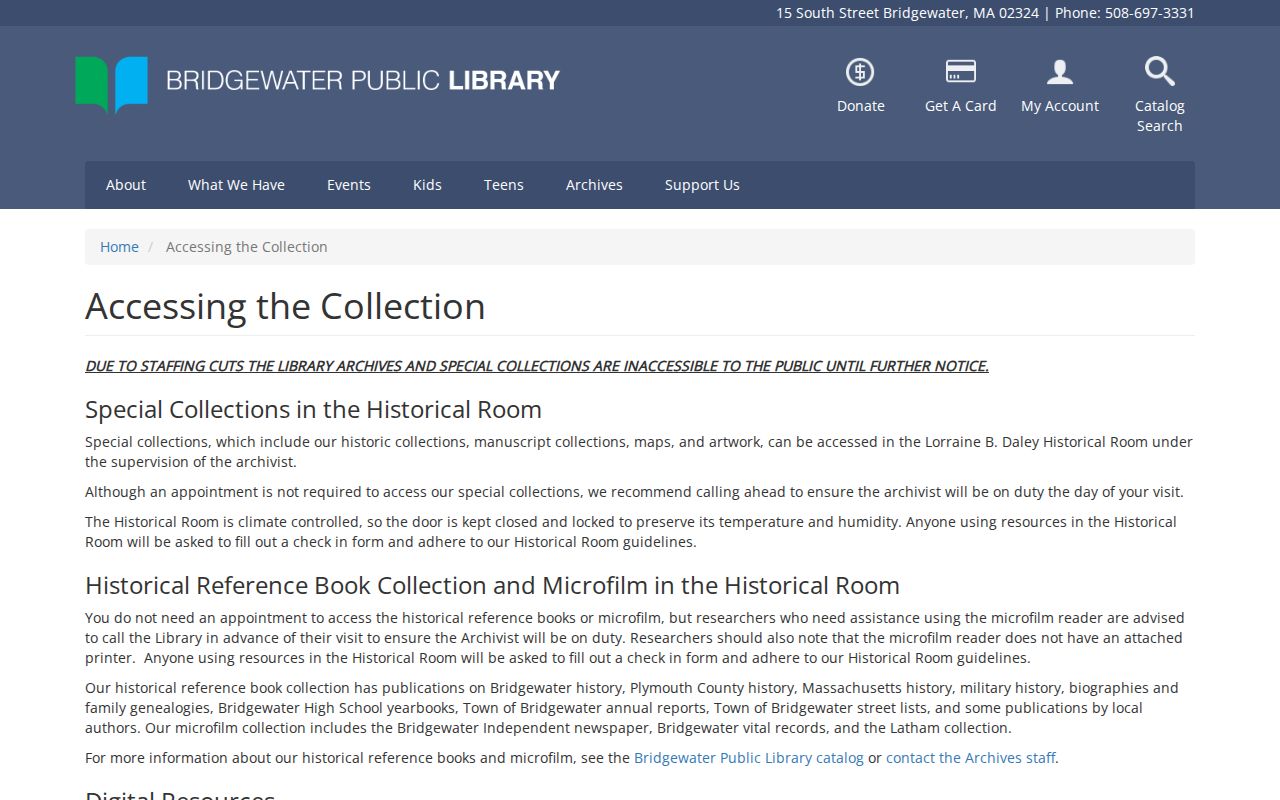The width and height of the screenshot is (1280, 800).
Task: Click the phone number 508-697-3331
Action: 1150,13
